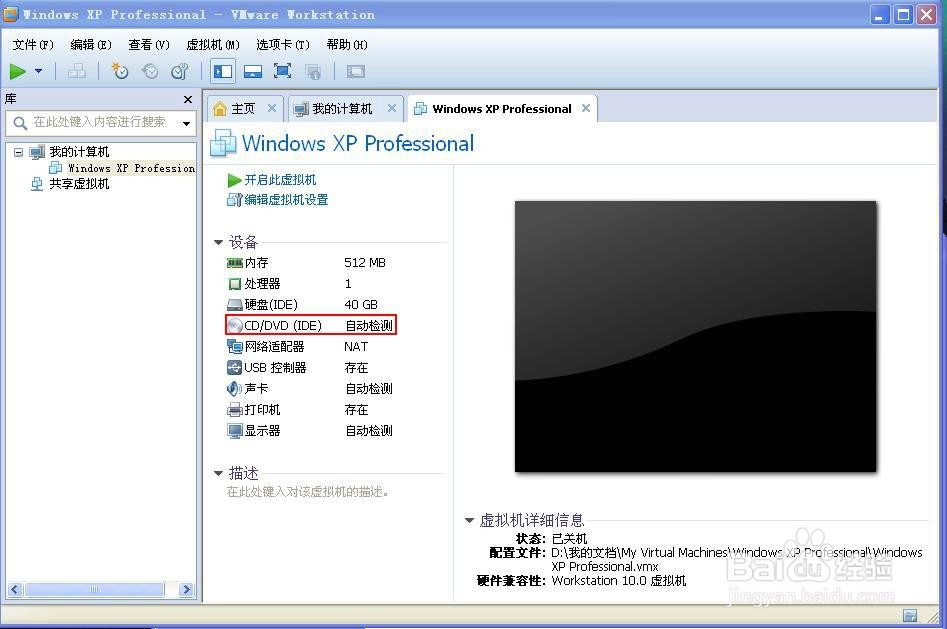The image size is (947, 629).
Task: Toggle the library panel with the sidebar icon
Action: click(x=222, y=71)
